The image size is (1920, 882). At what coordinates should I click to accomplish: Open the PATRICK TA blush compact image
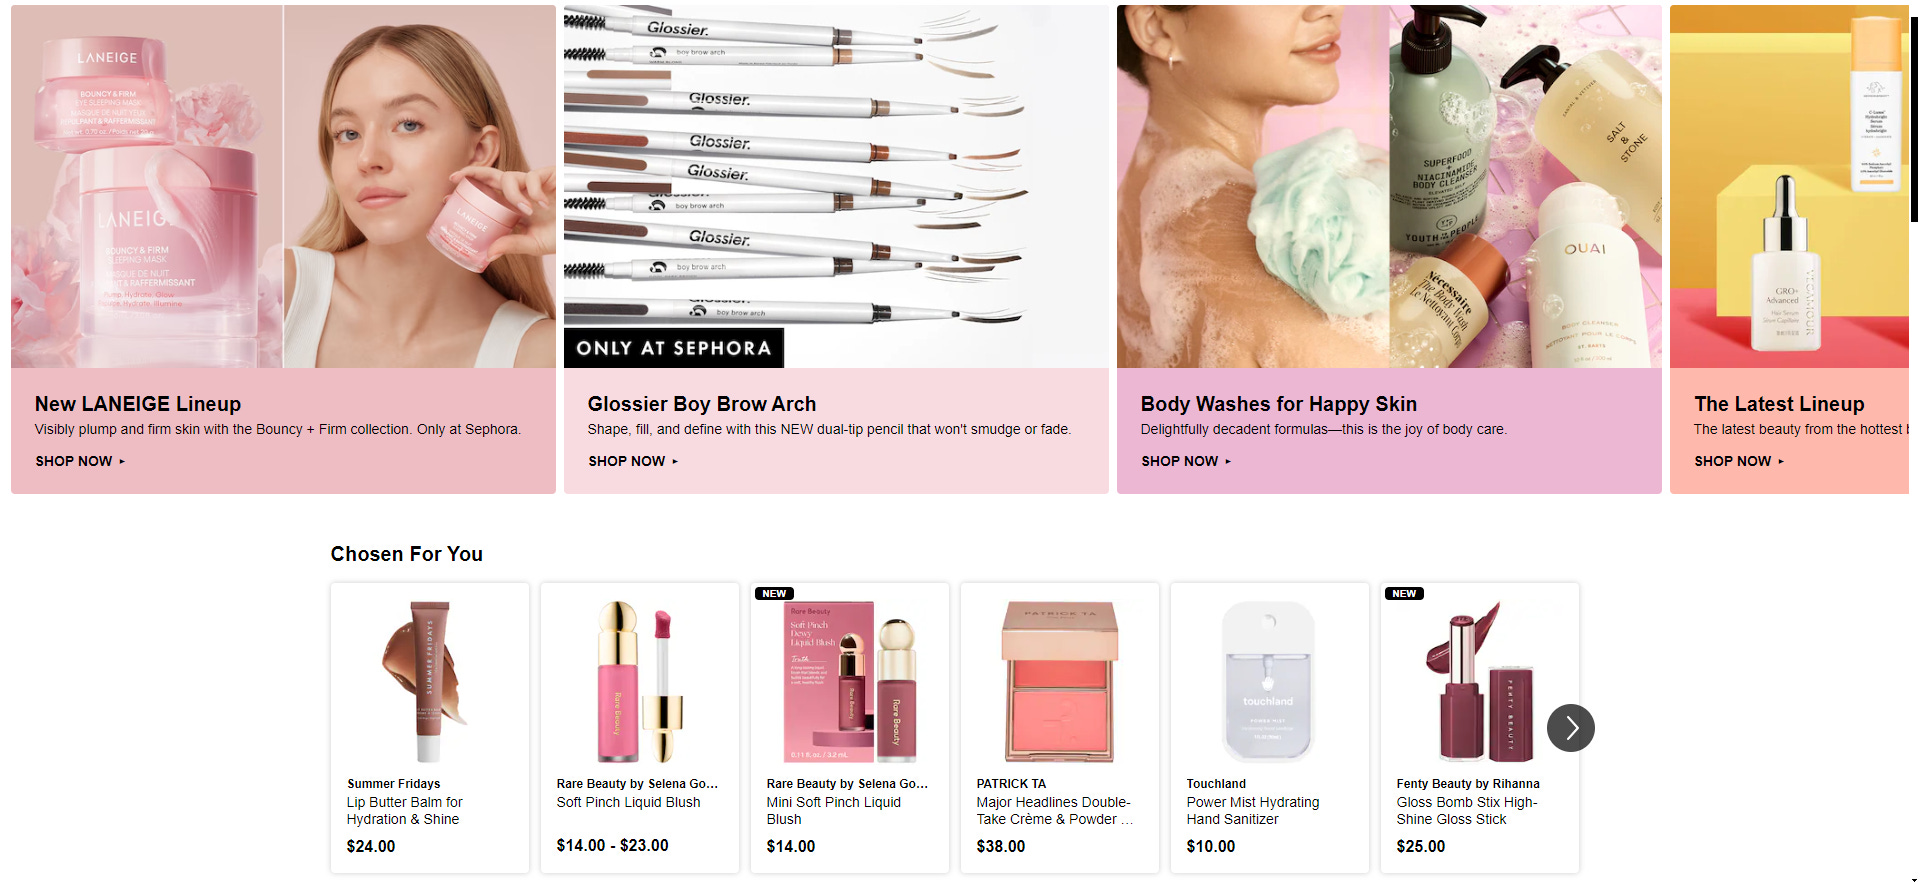[1060, 682]
